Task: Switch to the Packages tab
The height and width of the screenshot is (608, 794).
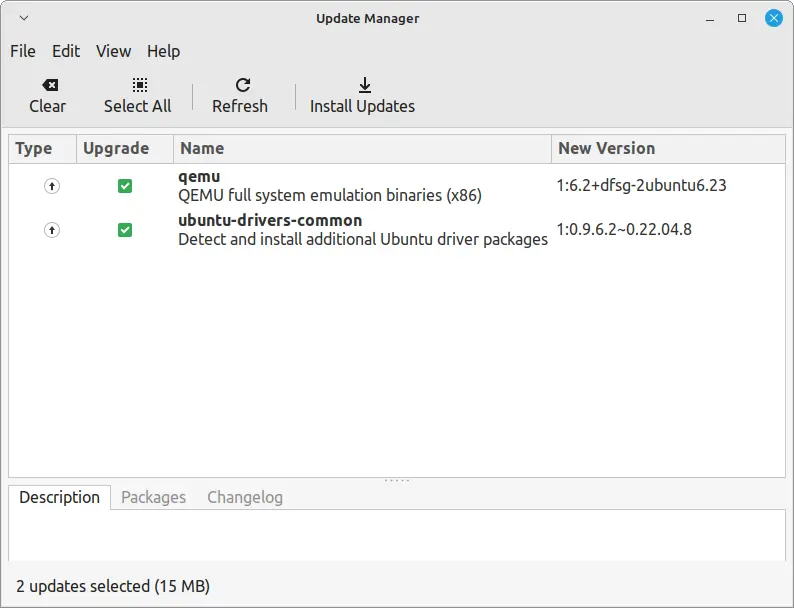Action: tap(153, 497)
